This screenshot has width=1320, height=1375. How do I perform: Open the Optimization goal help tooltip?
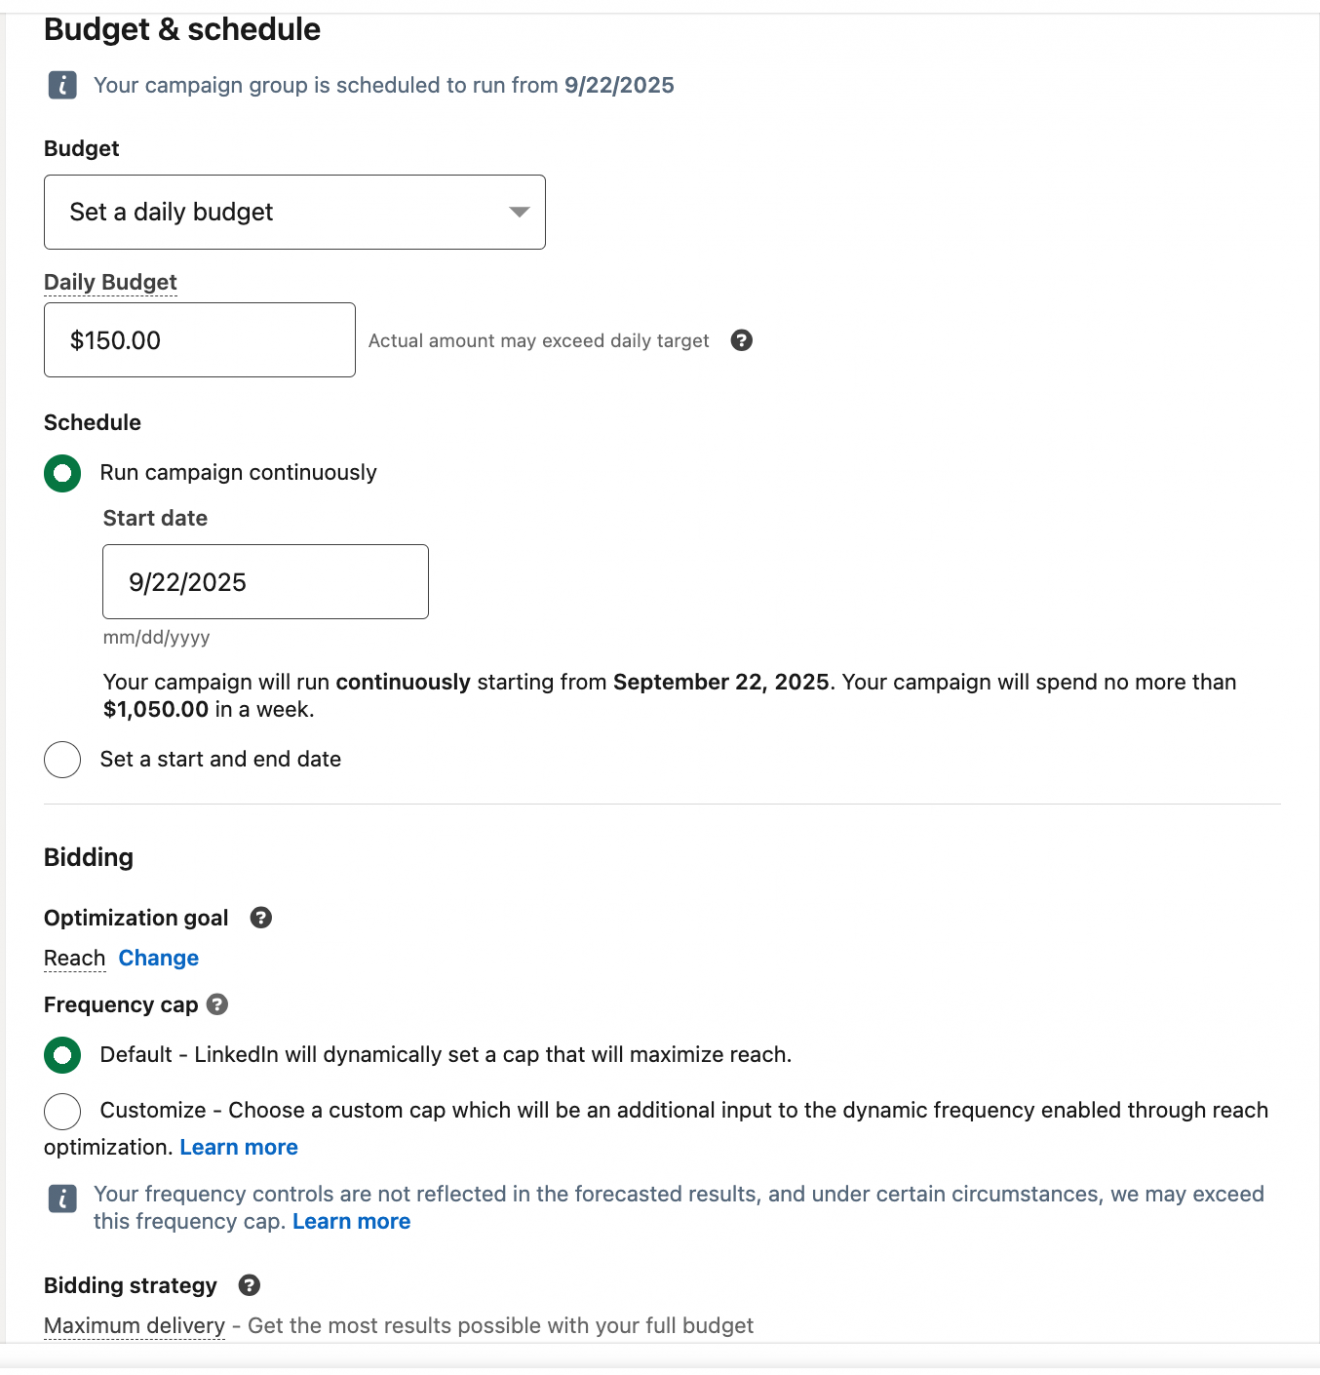point(260,918)
